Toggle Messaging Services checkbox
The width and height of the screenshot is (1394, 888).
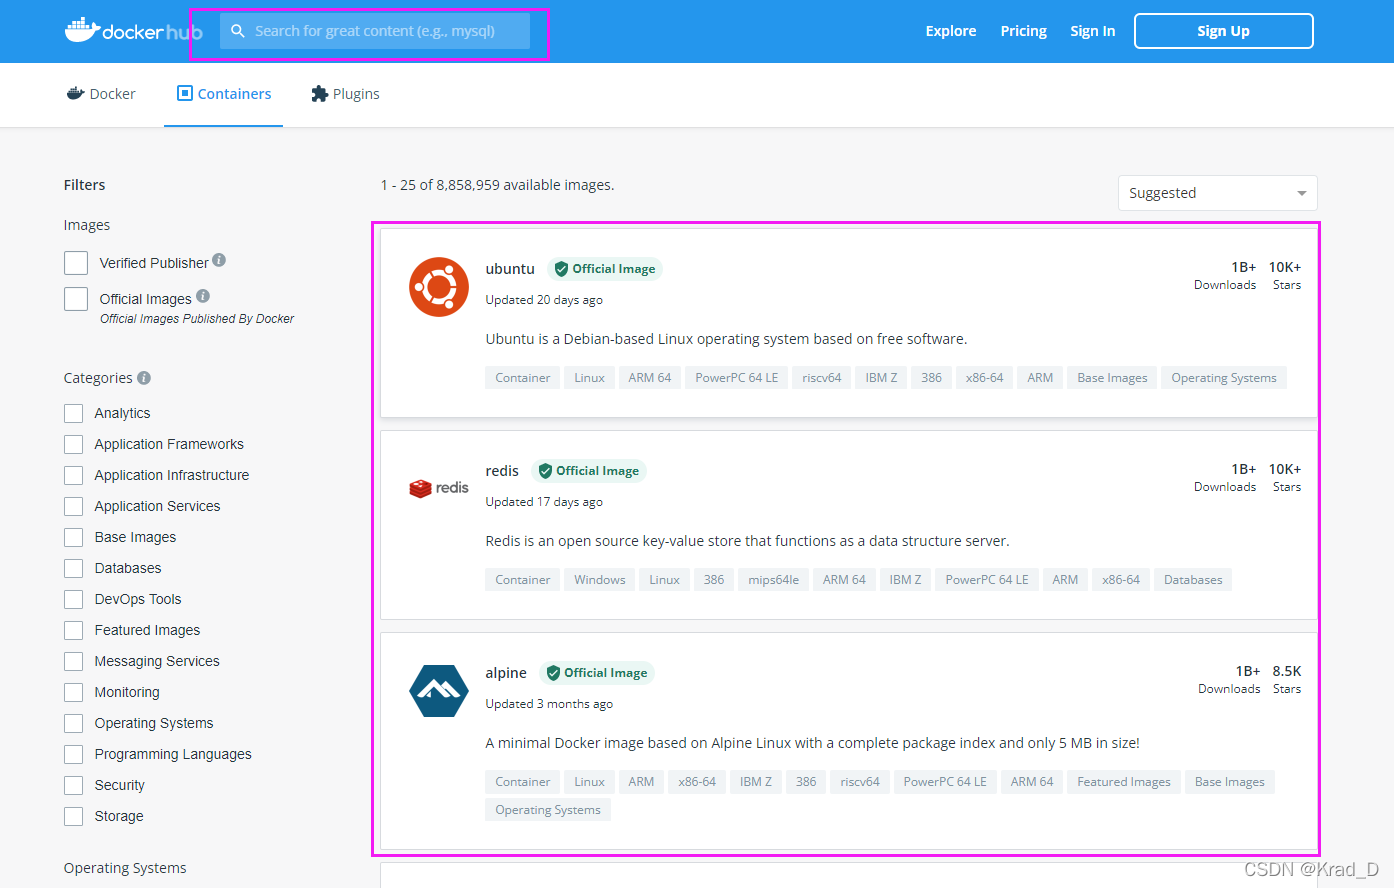[x=73, y=661]
